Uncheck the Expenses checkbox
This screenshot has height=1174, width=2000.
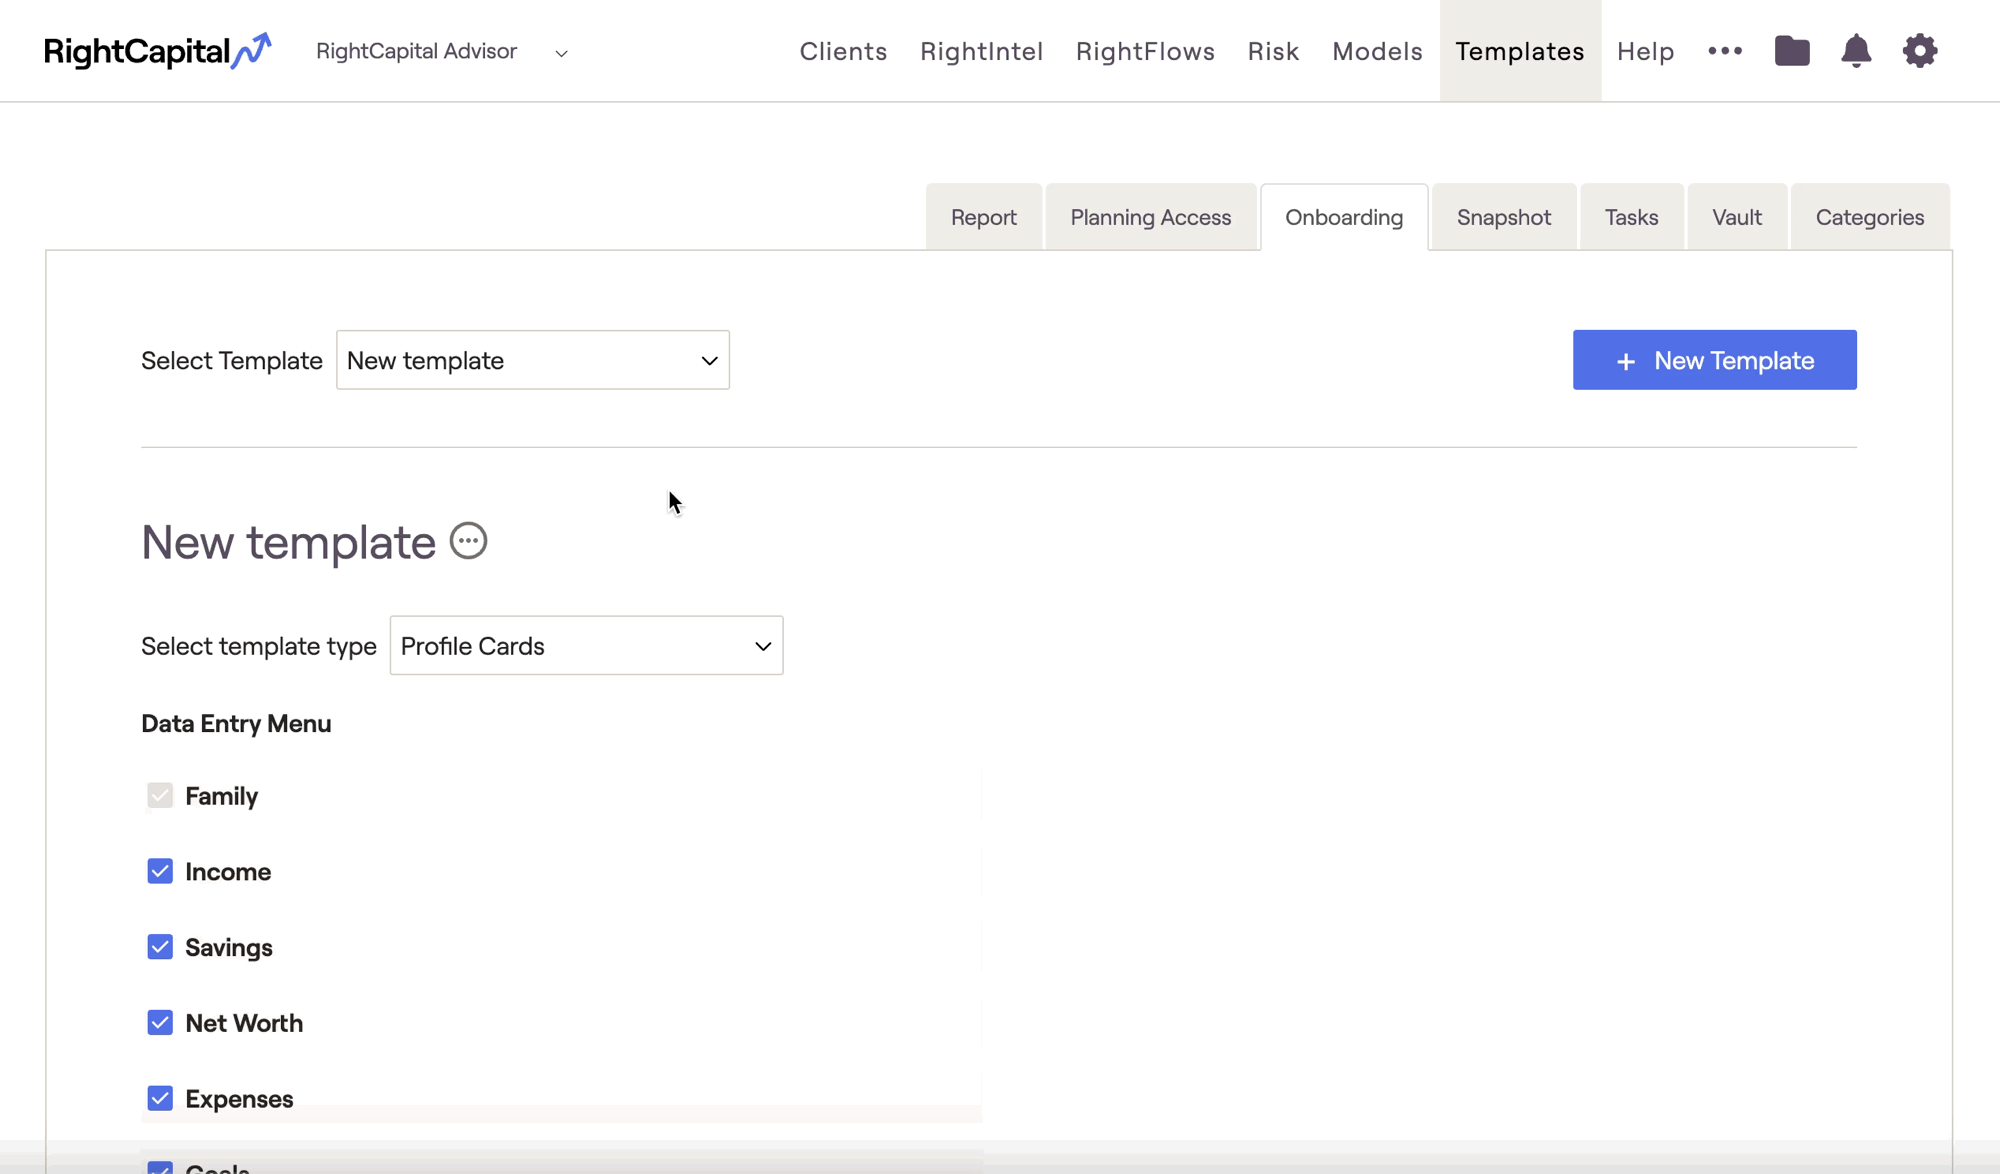pos(160,1098)
